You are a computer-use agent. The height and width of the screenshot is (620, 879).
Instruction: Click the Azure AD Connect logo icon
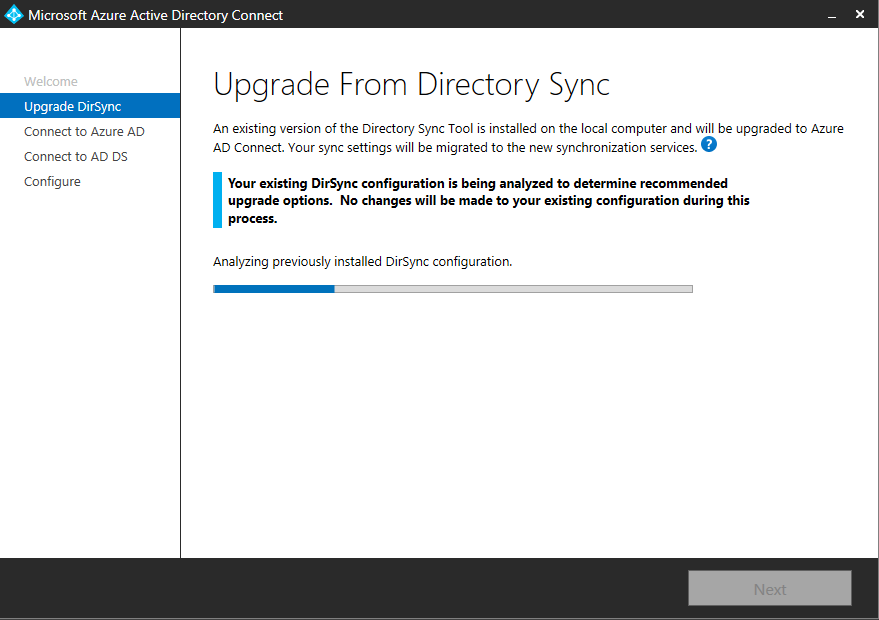point(14,15)
